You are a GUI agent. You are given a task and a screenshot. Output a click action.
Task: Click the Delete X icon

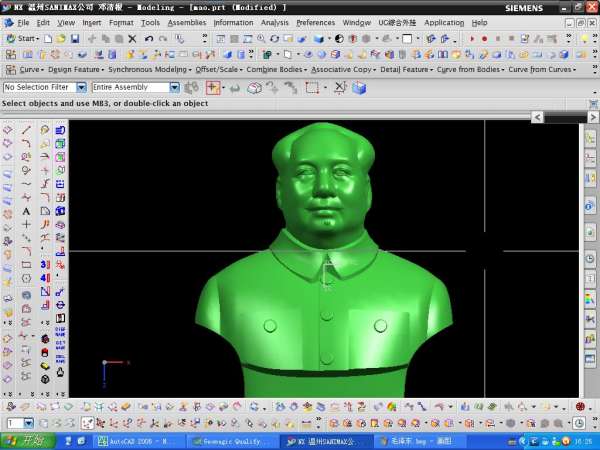(132, 39)
